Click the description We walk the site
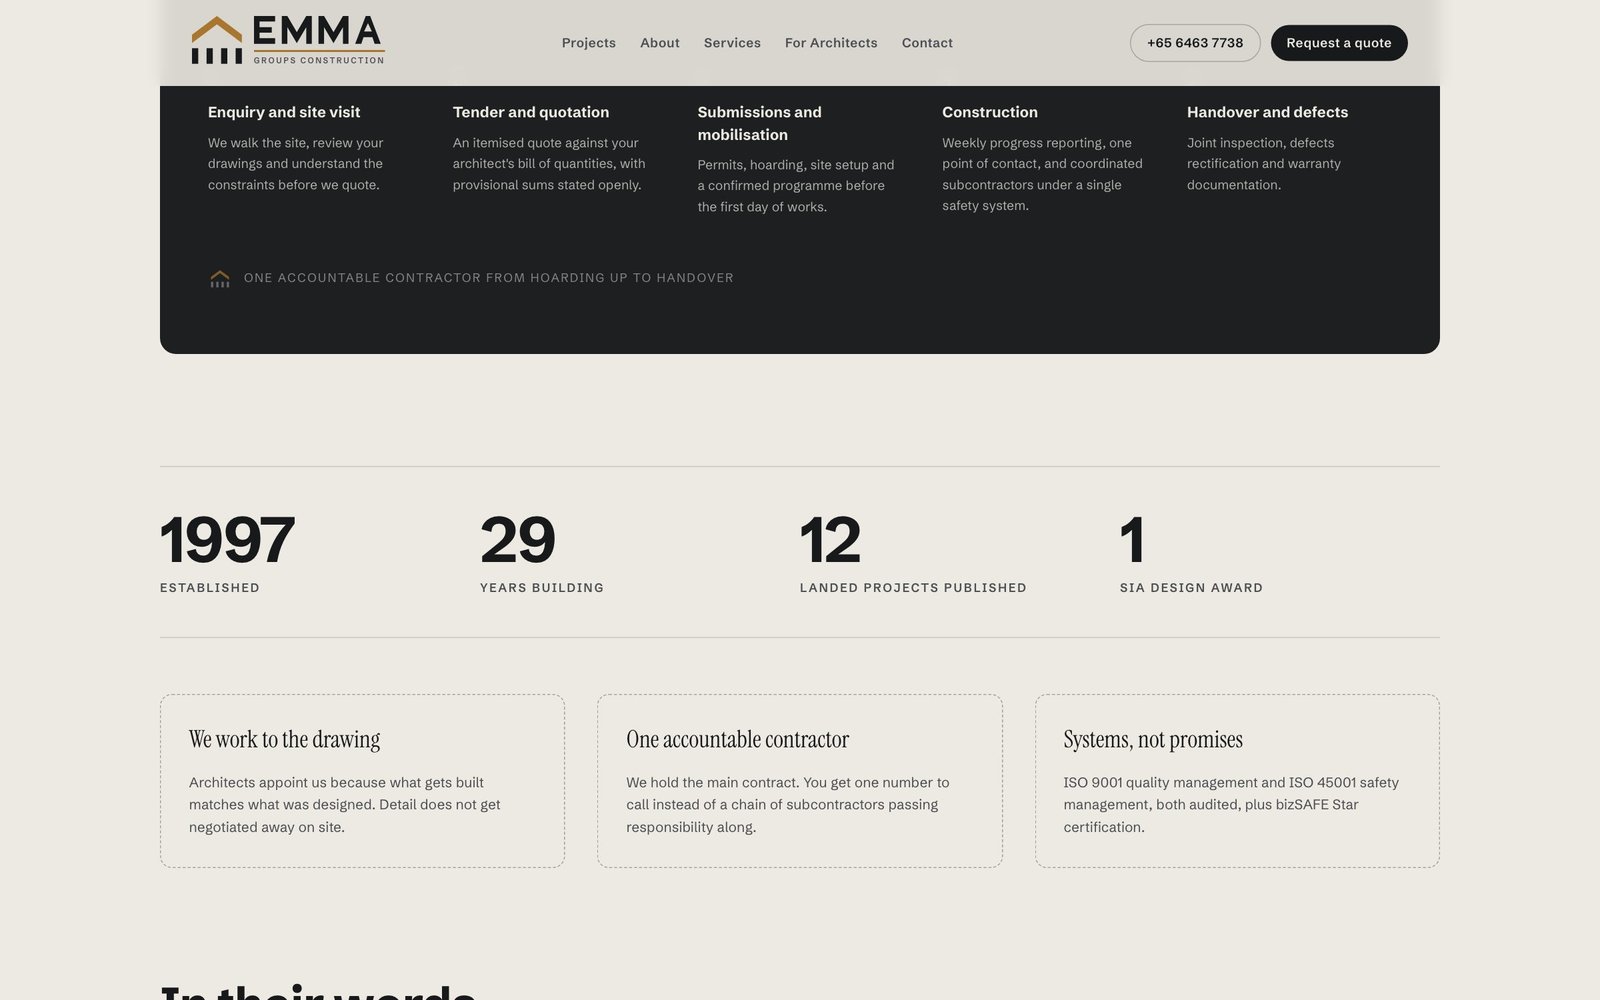The height and width of the screenshot is (1000, 1600). [x=296, y=164]
